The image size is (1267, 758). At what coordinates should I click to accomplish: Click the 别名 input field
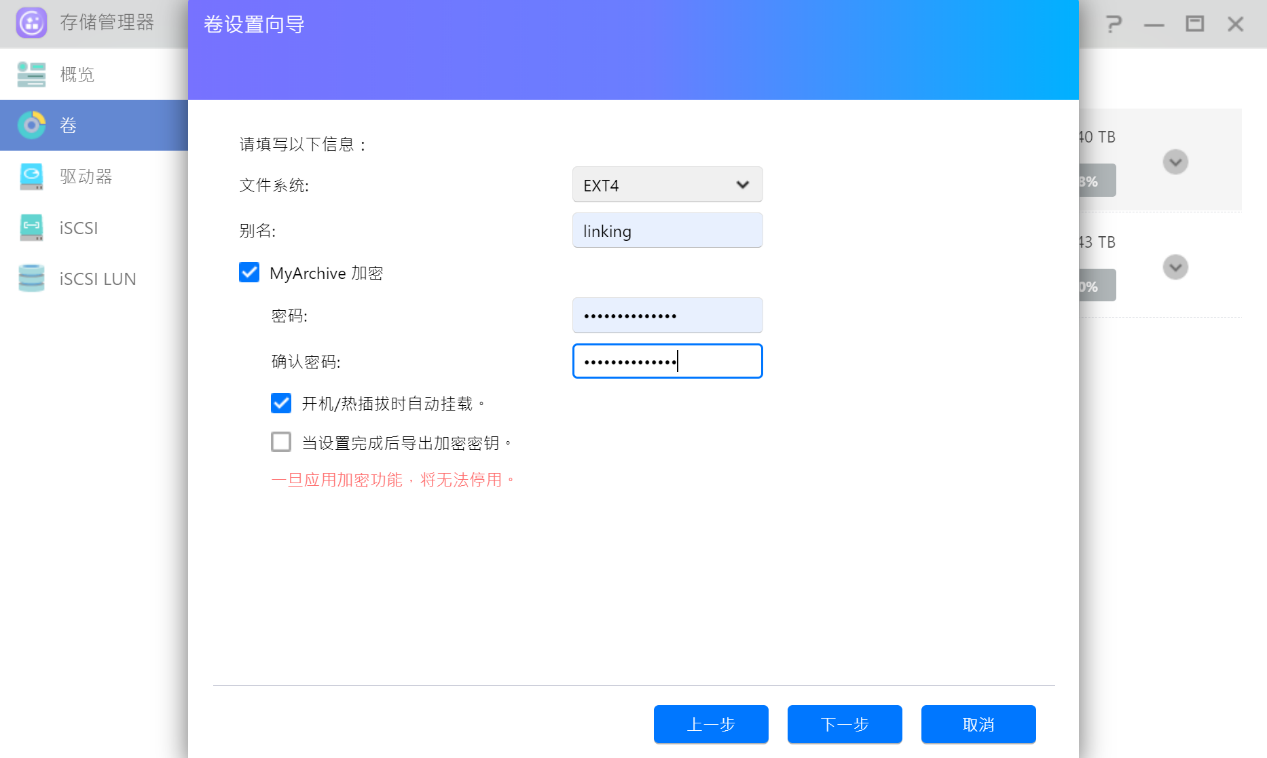(x=667, y=231)
